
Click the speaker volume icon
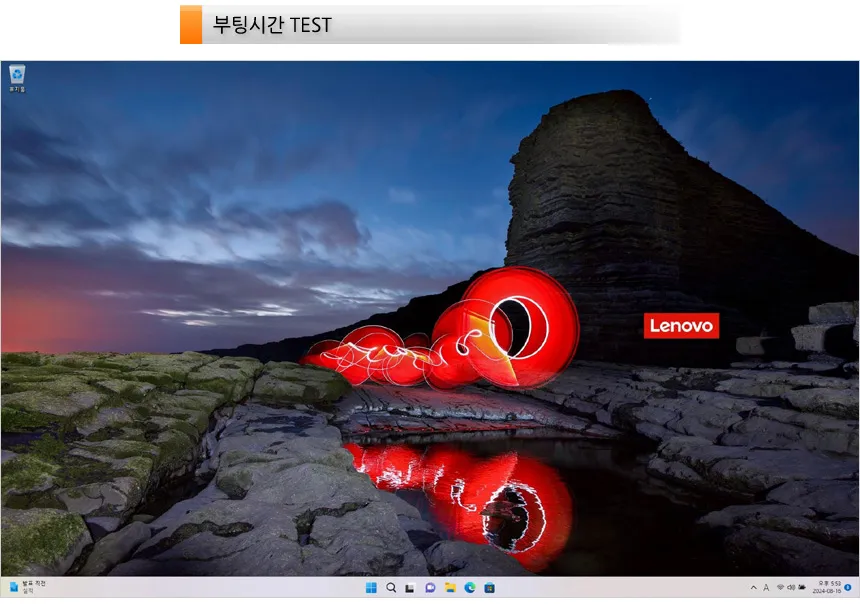[791, 588]
